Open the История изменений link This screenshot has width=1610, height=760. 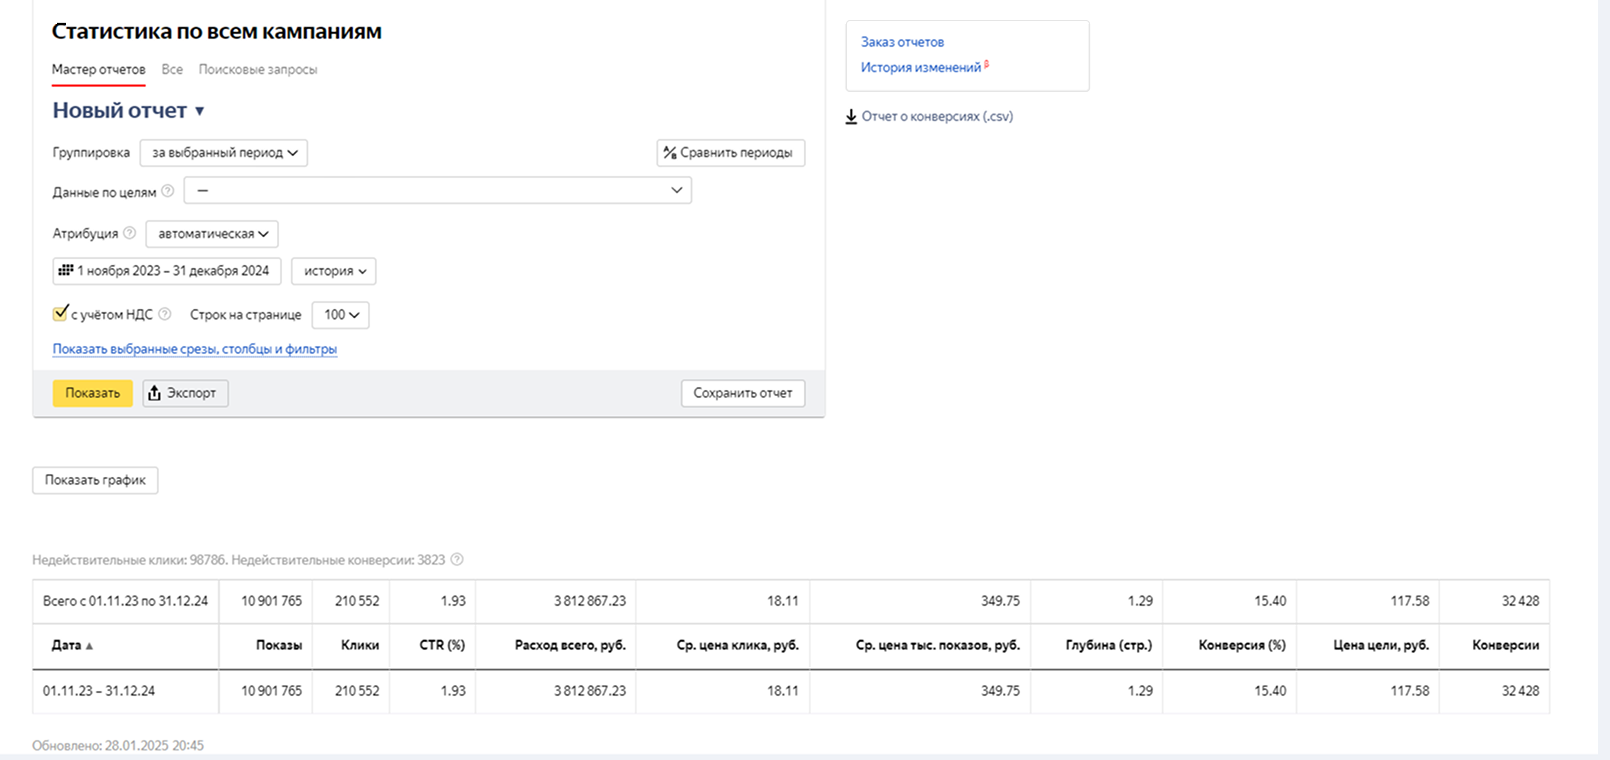tap(921, 68)
